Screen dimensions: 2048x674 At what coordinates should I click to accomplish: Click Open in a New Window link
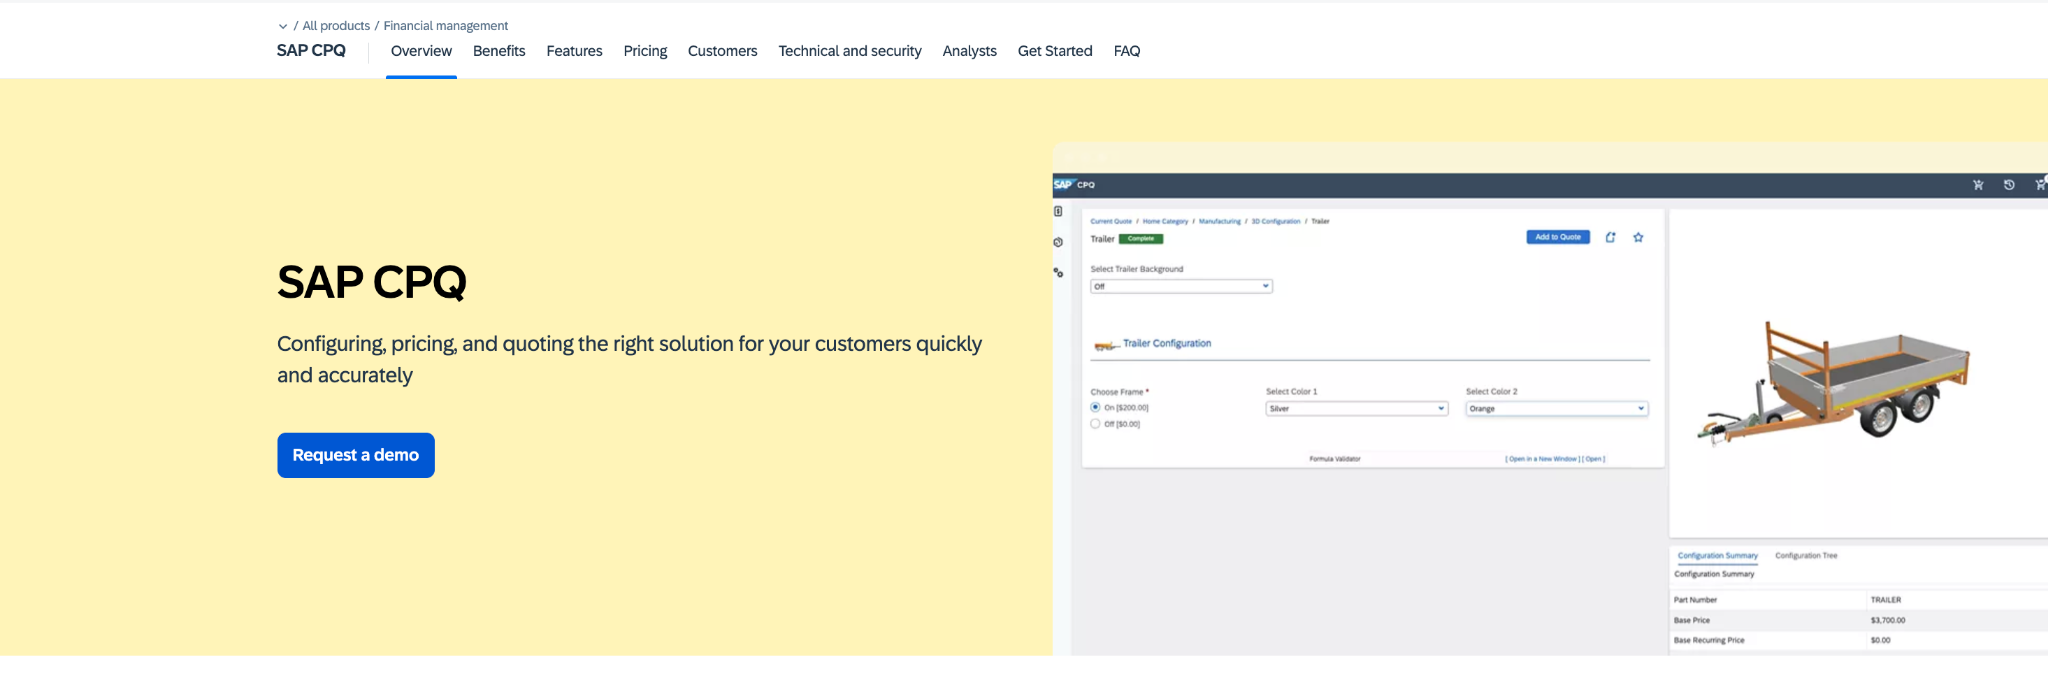click(x=1542, y=459)
